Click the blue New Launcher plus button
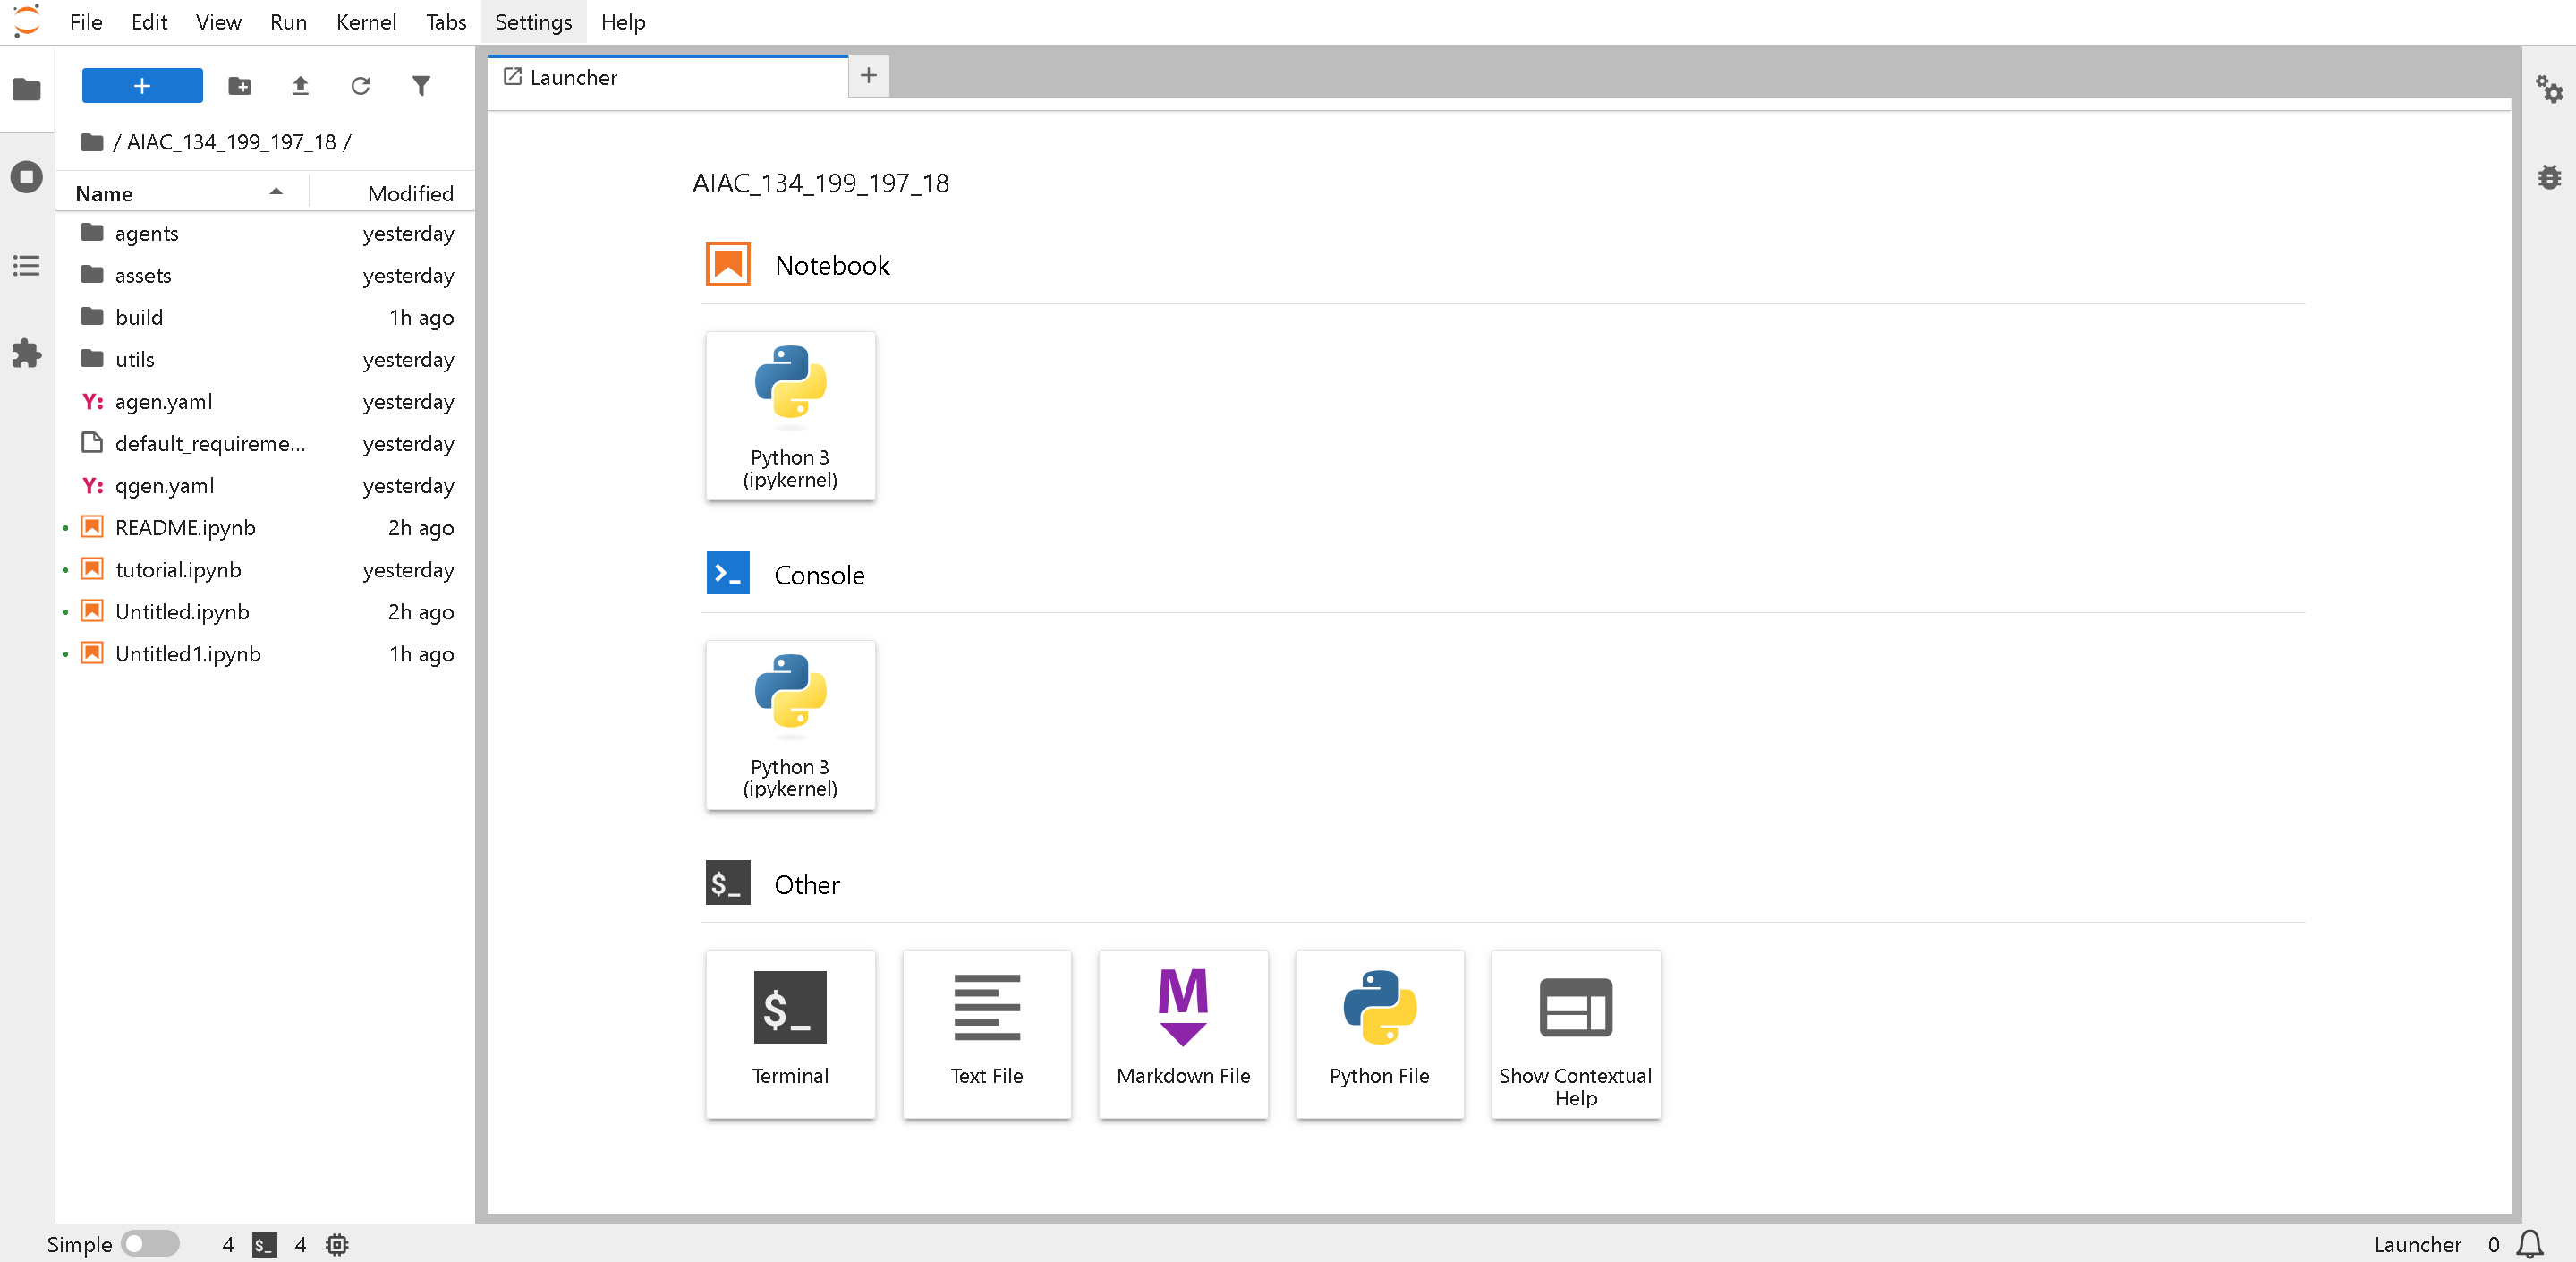 click(142, 86)
